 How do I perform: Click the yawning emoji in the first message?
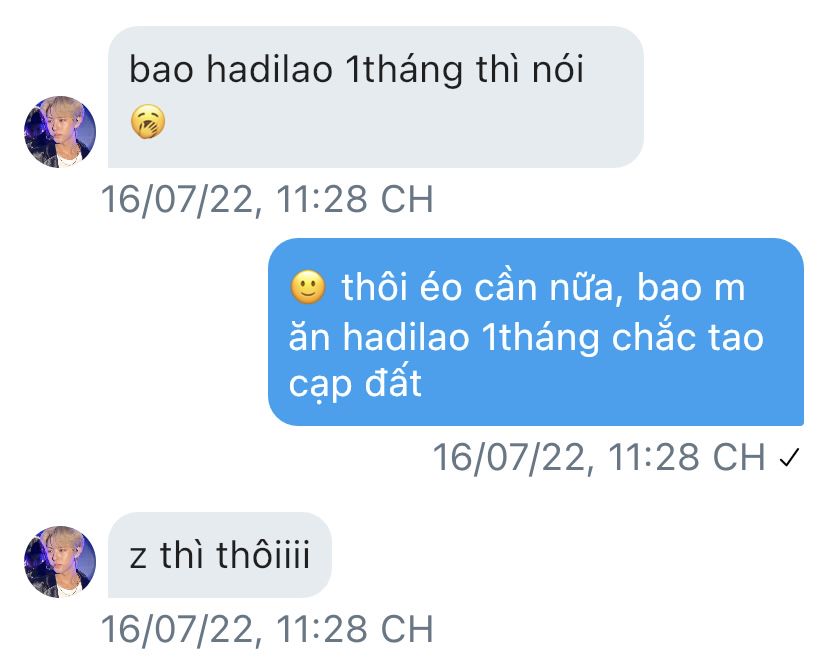(x=148, y=122)
